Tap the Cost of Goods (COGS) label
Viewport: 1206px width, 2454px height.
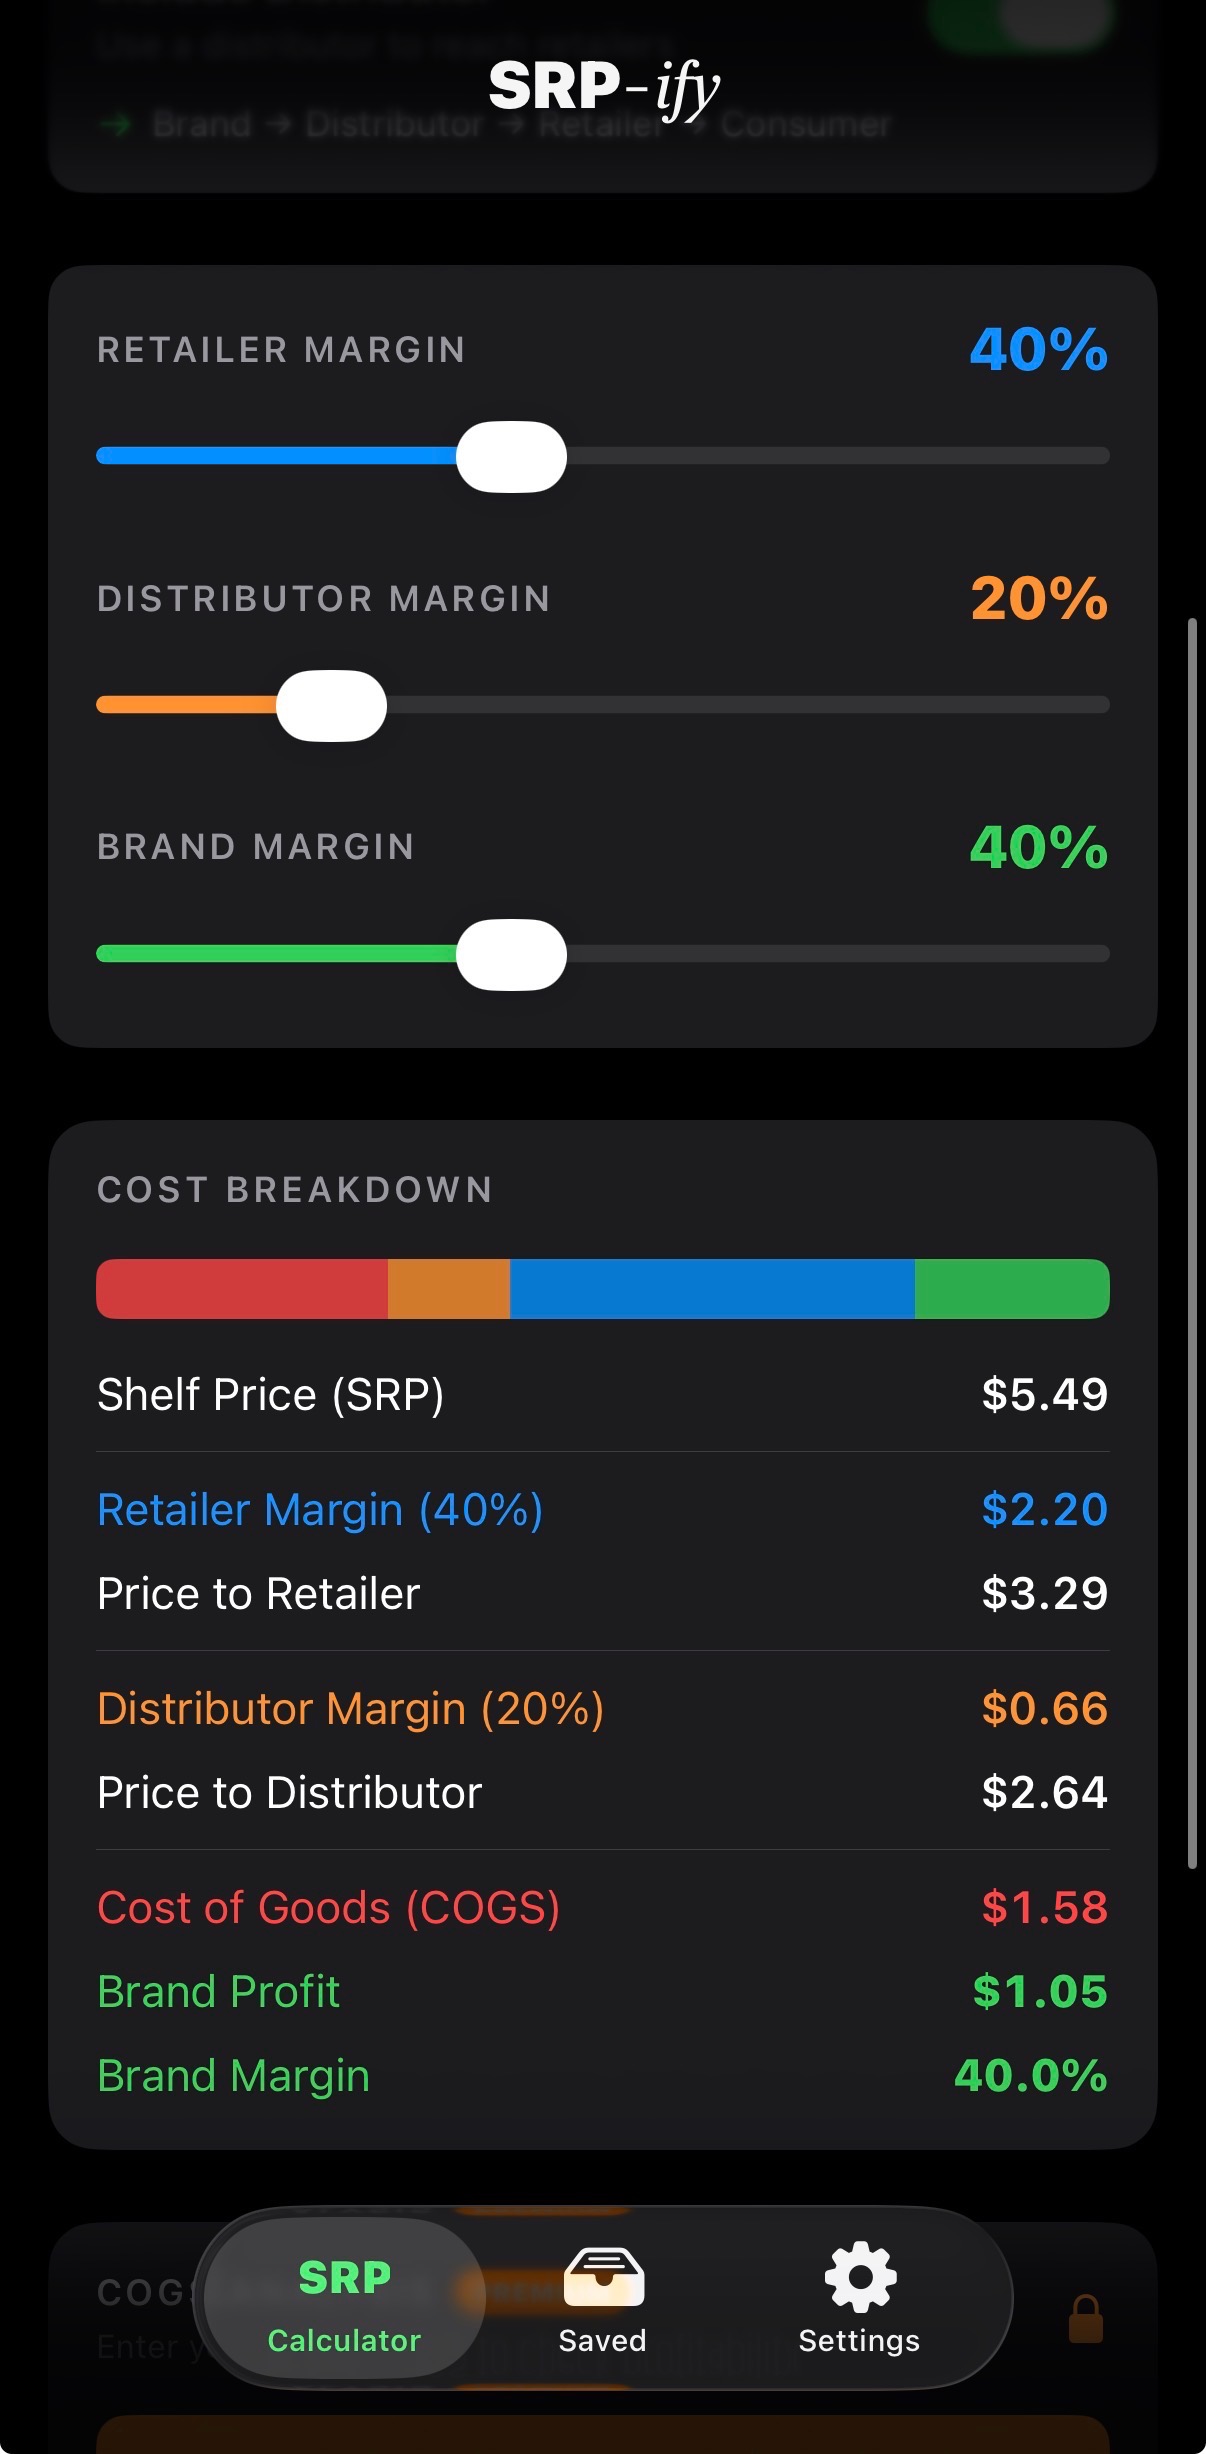tap(328, 1907)
